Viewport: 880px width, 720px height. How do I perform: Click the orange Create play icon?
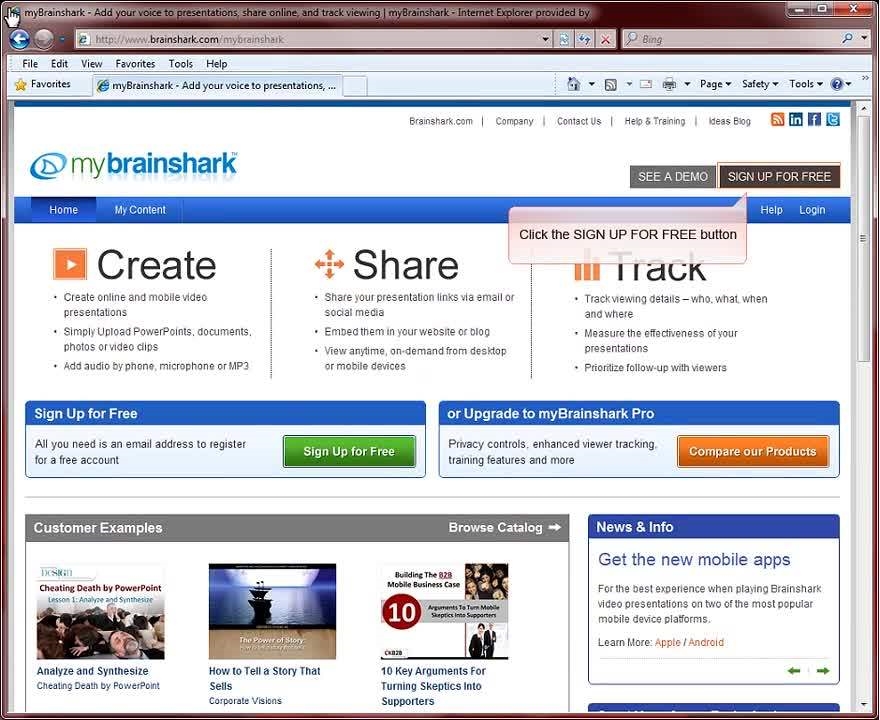point(70,264)
